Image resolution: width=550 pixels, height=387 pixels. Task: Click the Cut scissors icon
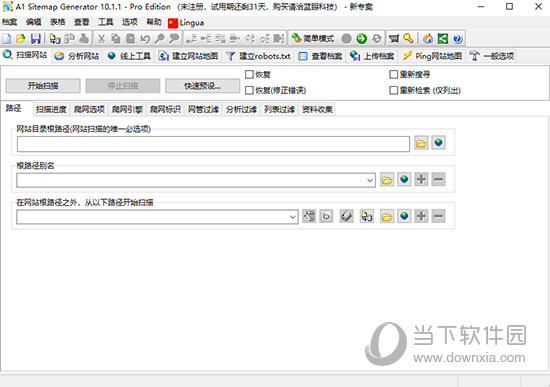tap(101, 38)
